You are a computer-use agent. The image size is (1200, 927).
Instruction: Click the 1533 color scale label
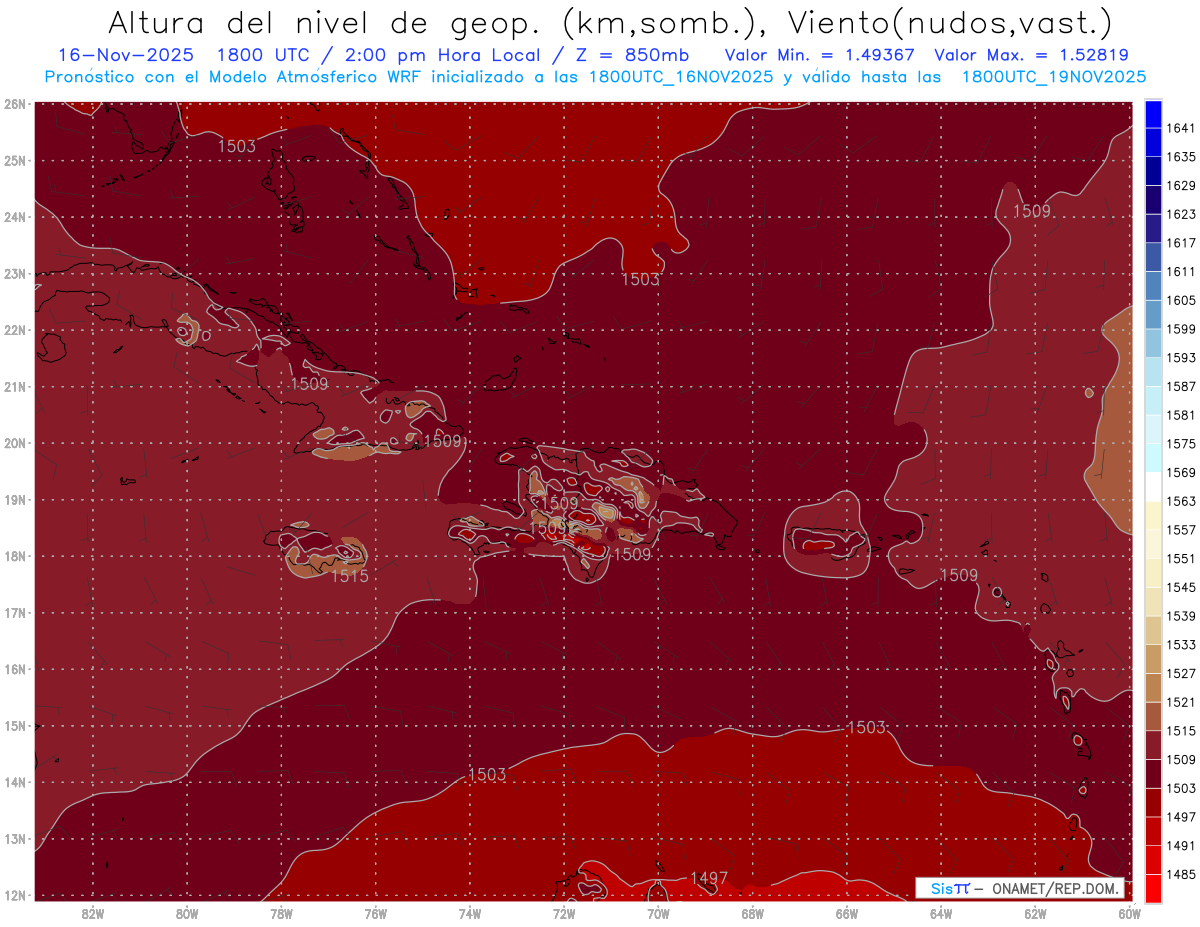(1181, 645)
